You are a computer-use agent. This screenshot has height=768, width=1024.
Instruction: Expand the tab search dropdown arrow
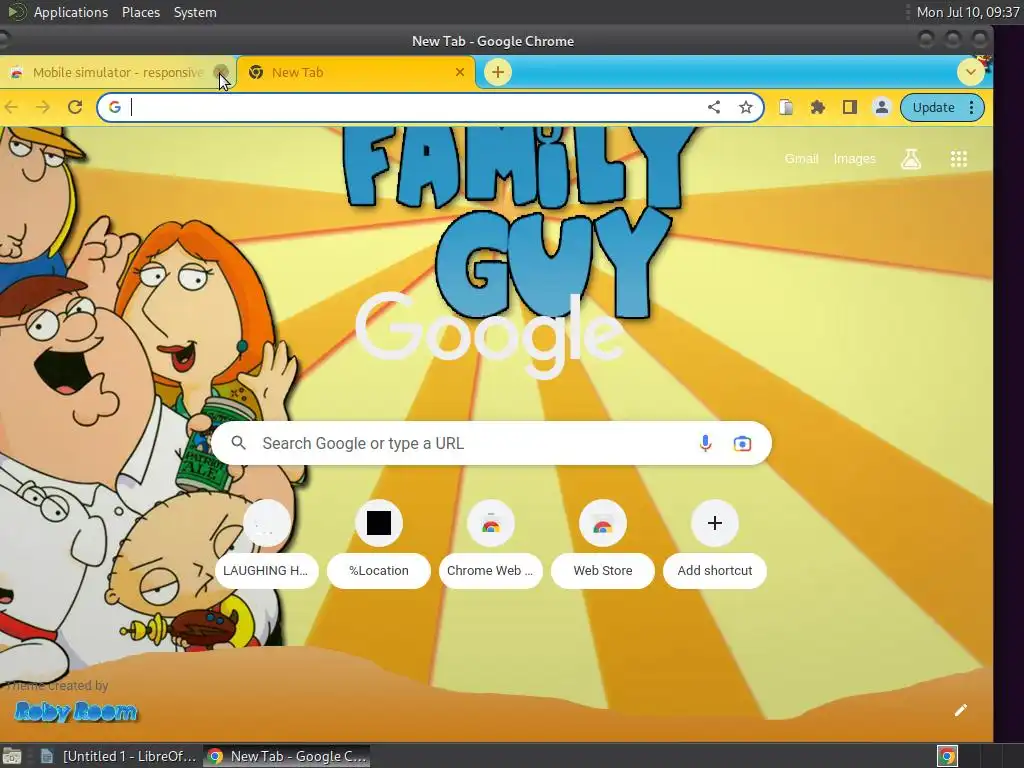click(971, 72)
